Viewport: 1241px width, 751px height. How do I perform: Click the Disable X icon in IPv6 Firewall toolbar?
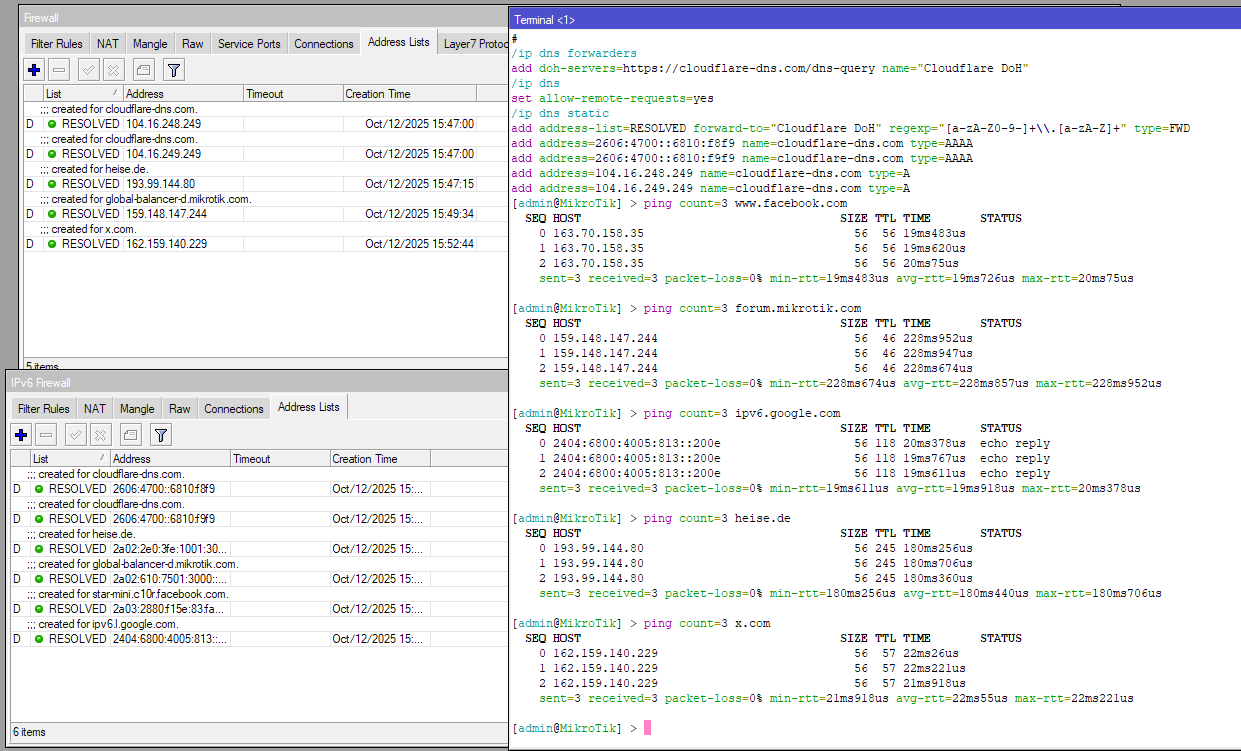100,435
